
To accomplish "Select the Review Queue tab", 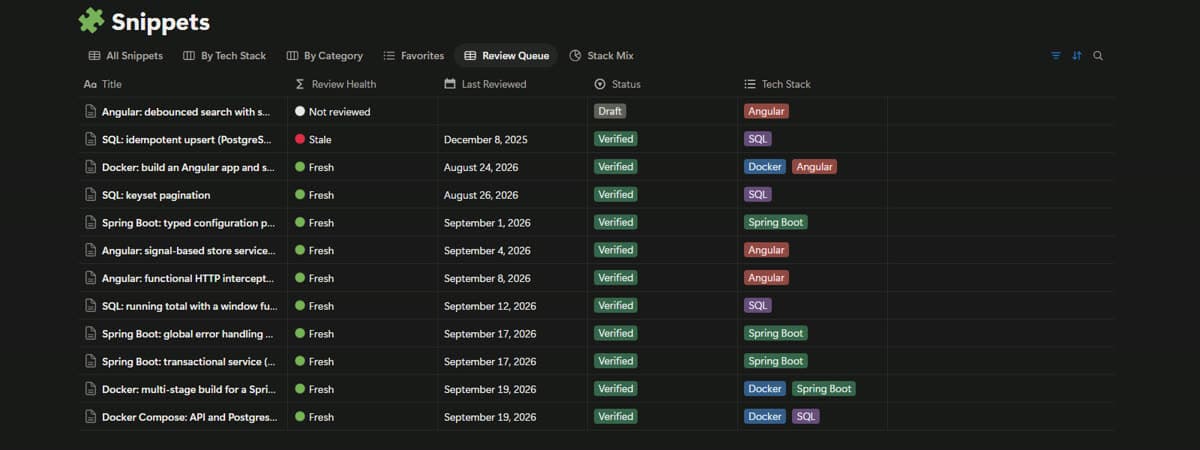I will pos(507,56).
